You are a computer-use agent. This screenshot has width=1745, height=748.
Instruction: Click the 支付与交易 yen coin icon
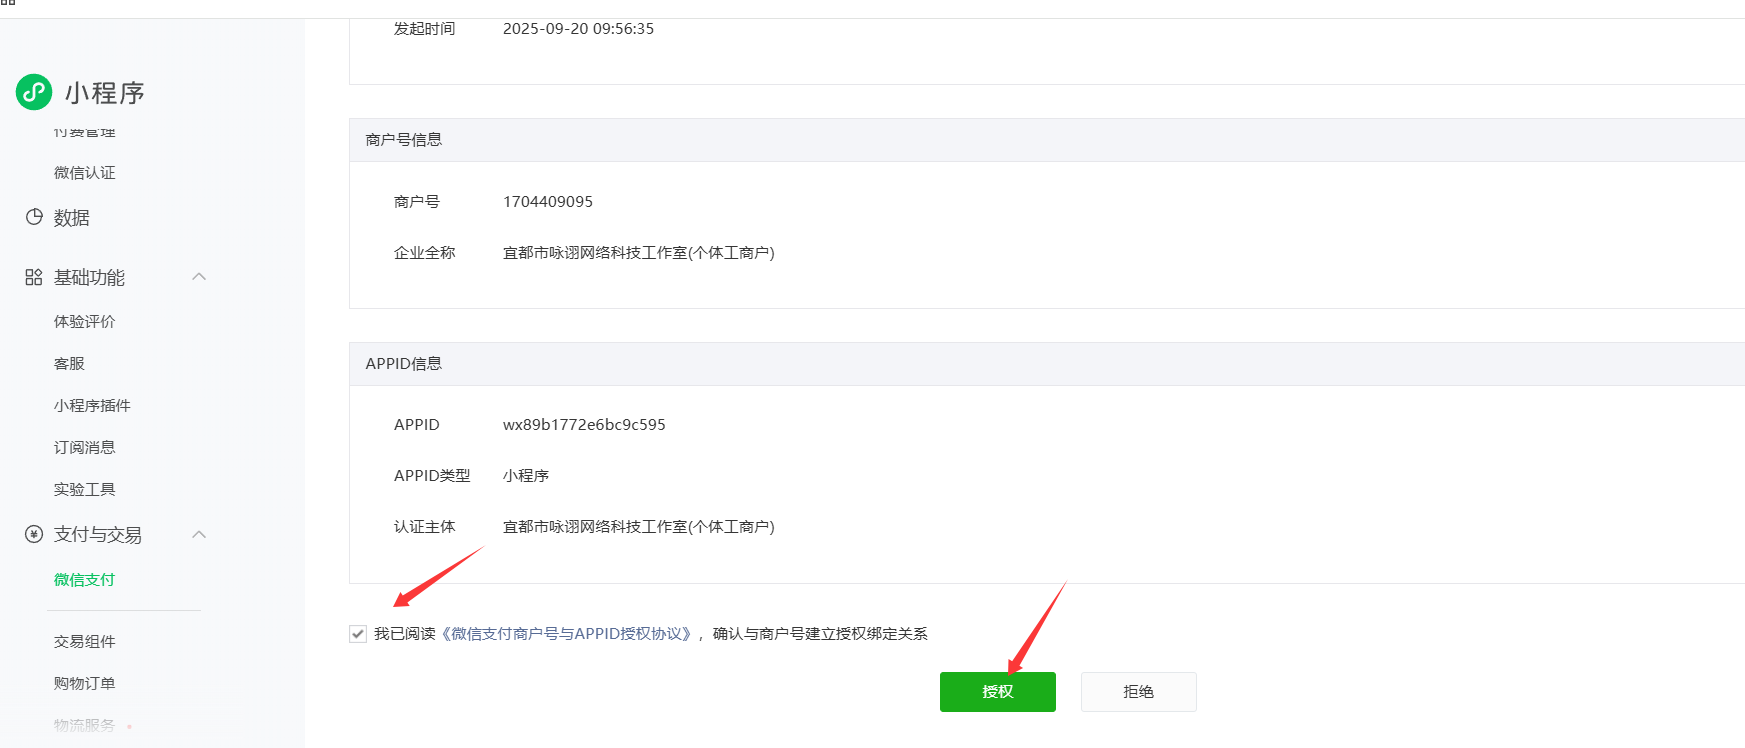tap(34, 534)
